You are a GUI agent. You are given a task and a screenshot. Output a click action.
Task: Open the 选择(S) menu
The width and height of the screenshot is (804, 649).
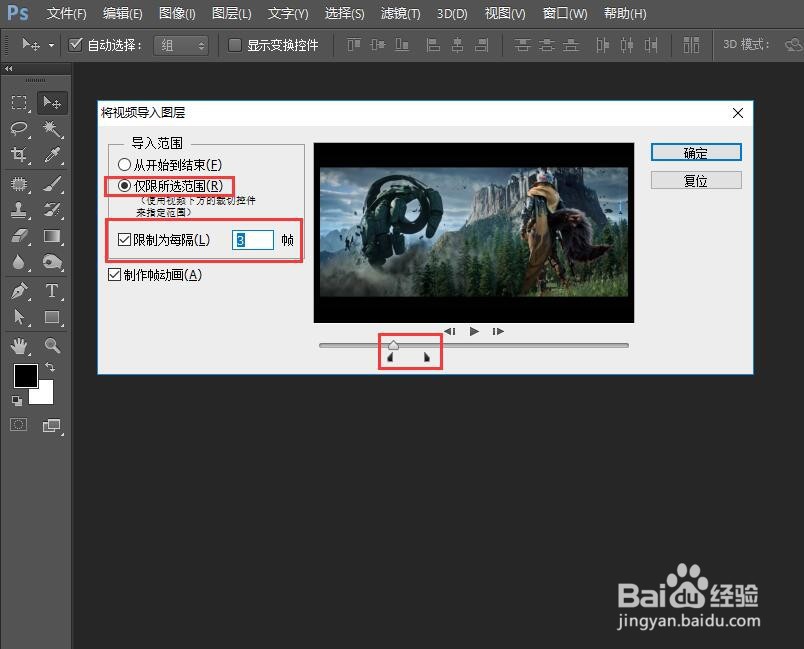345,13
